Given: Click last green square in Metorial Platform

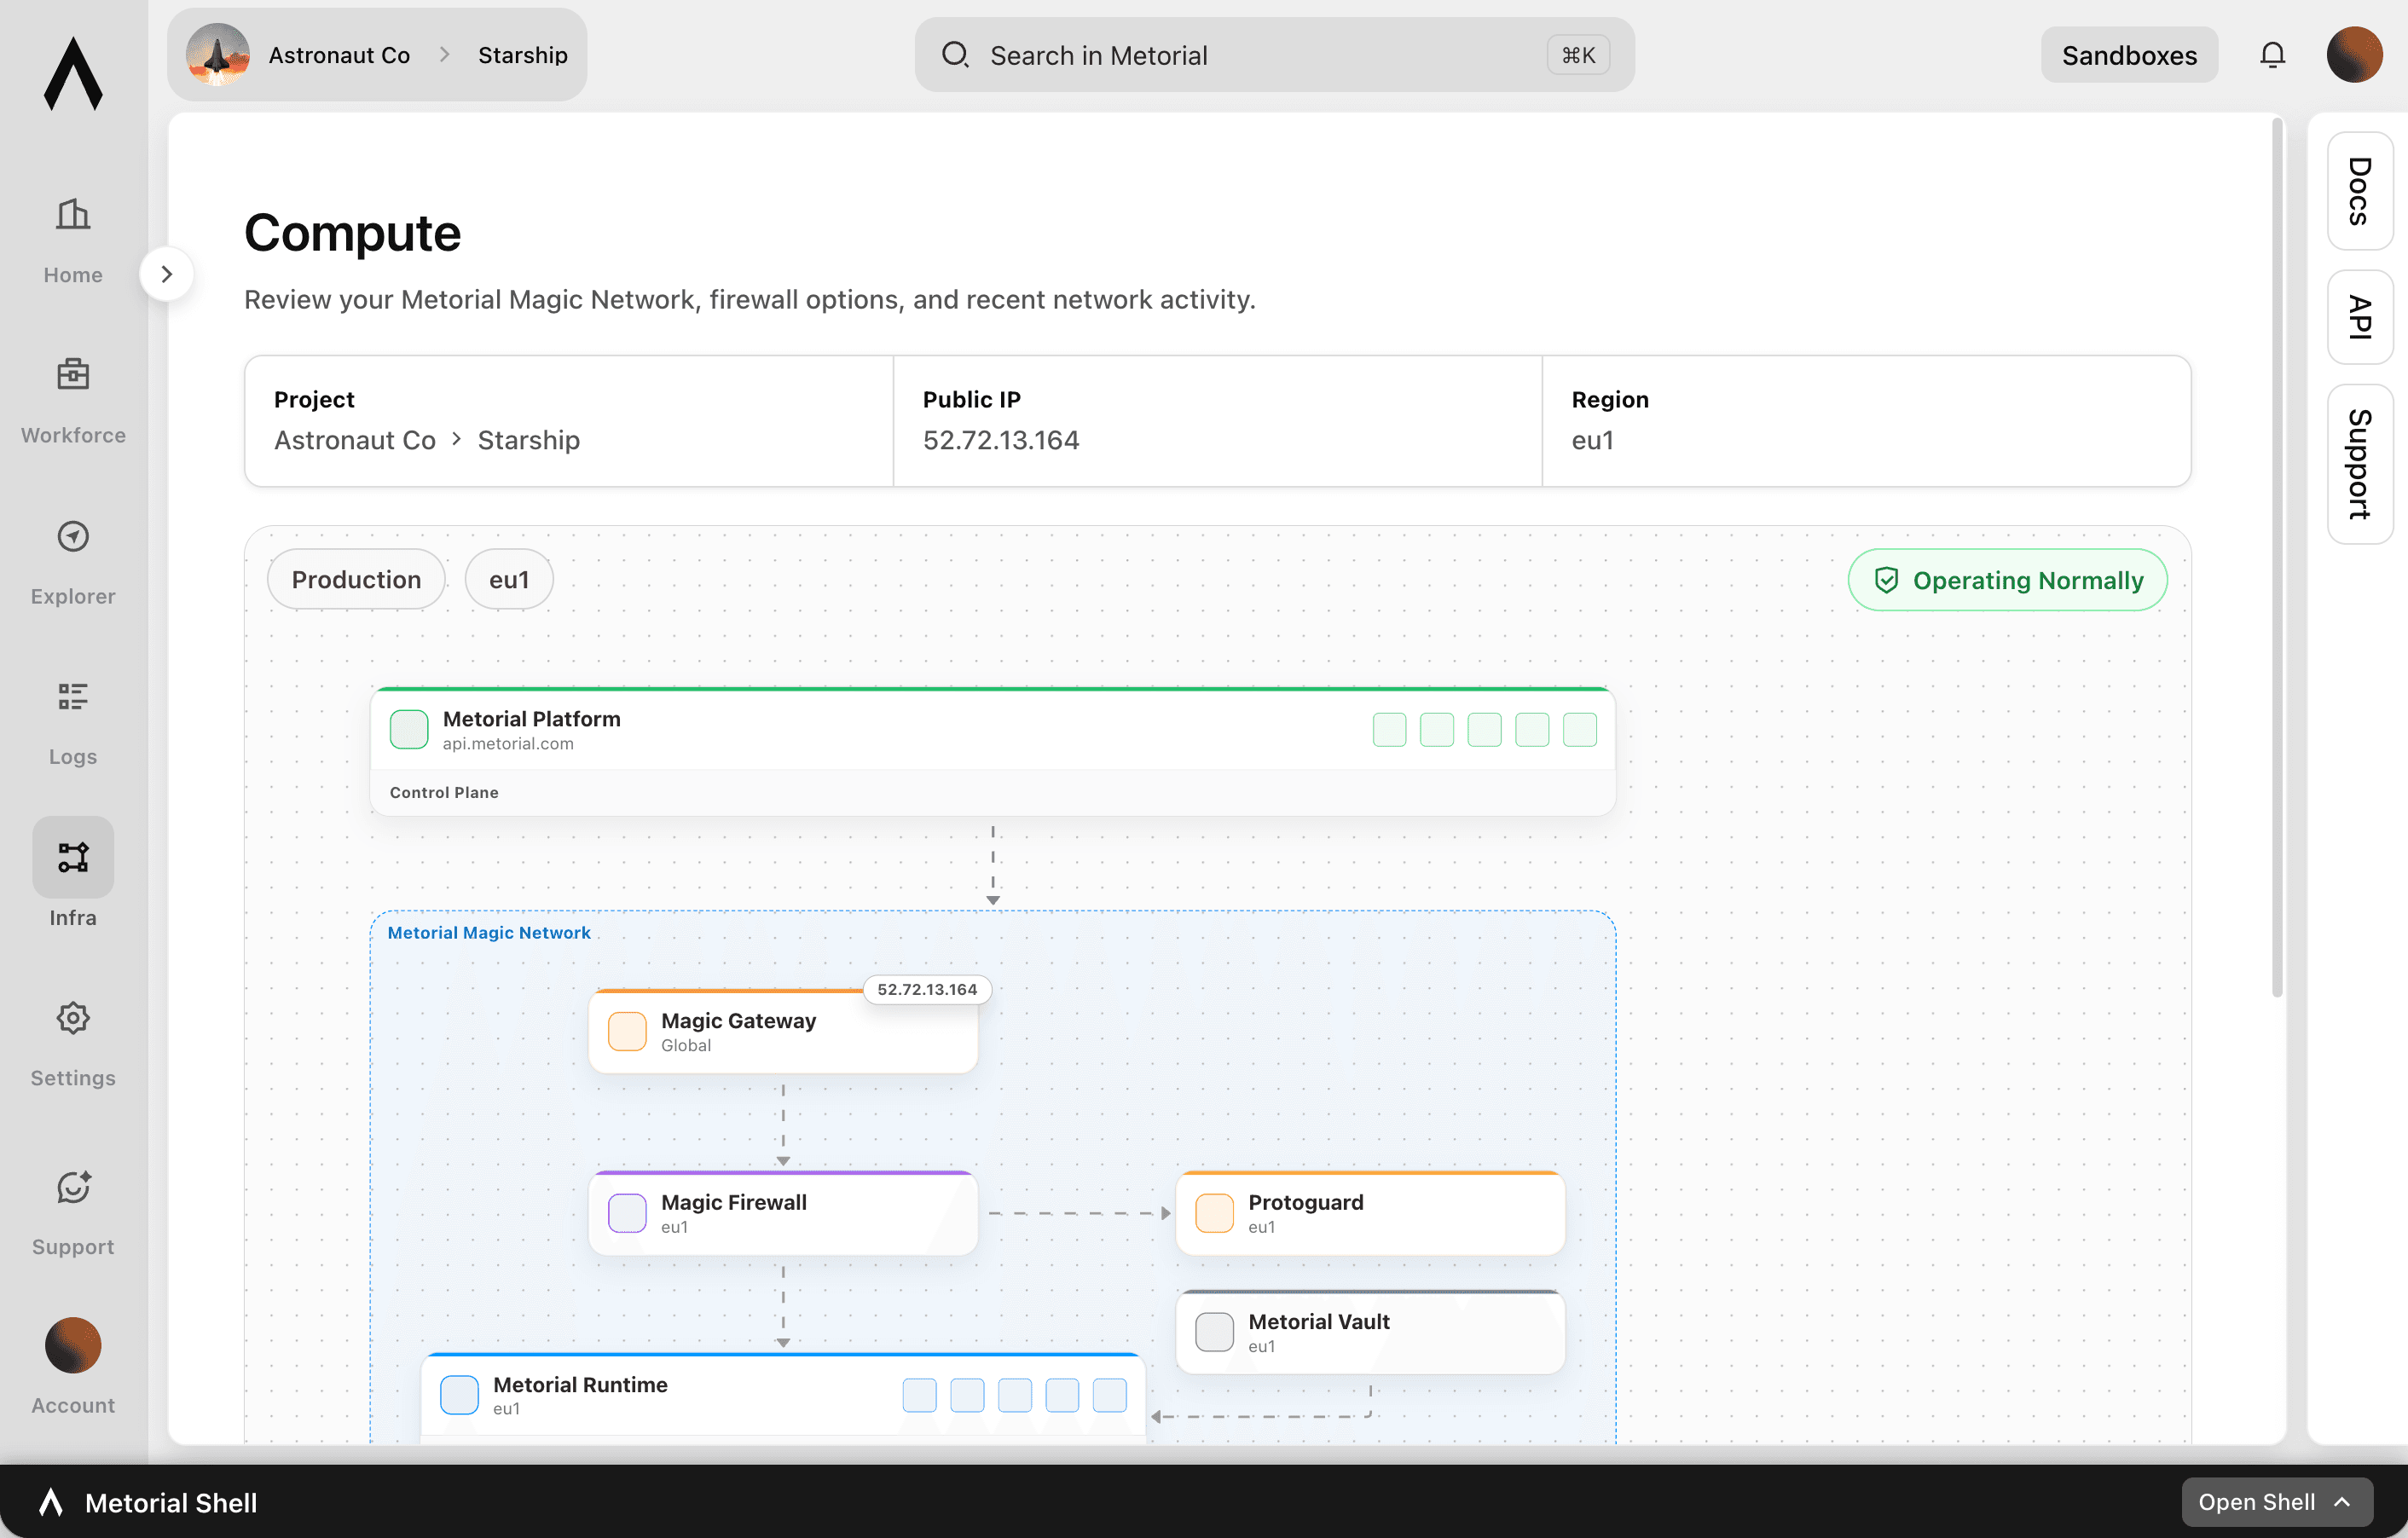Looking at the screenshot, I should (1579, 729).
